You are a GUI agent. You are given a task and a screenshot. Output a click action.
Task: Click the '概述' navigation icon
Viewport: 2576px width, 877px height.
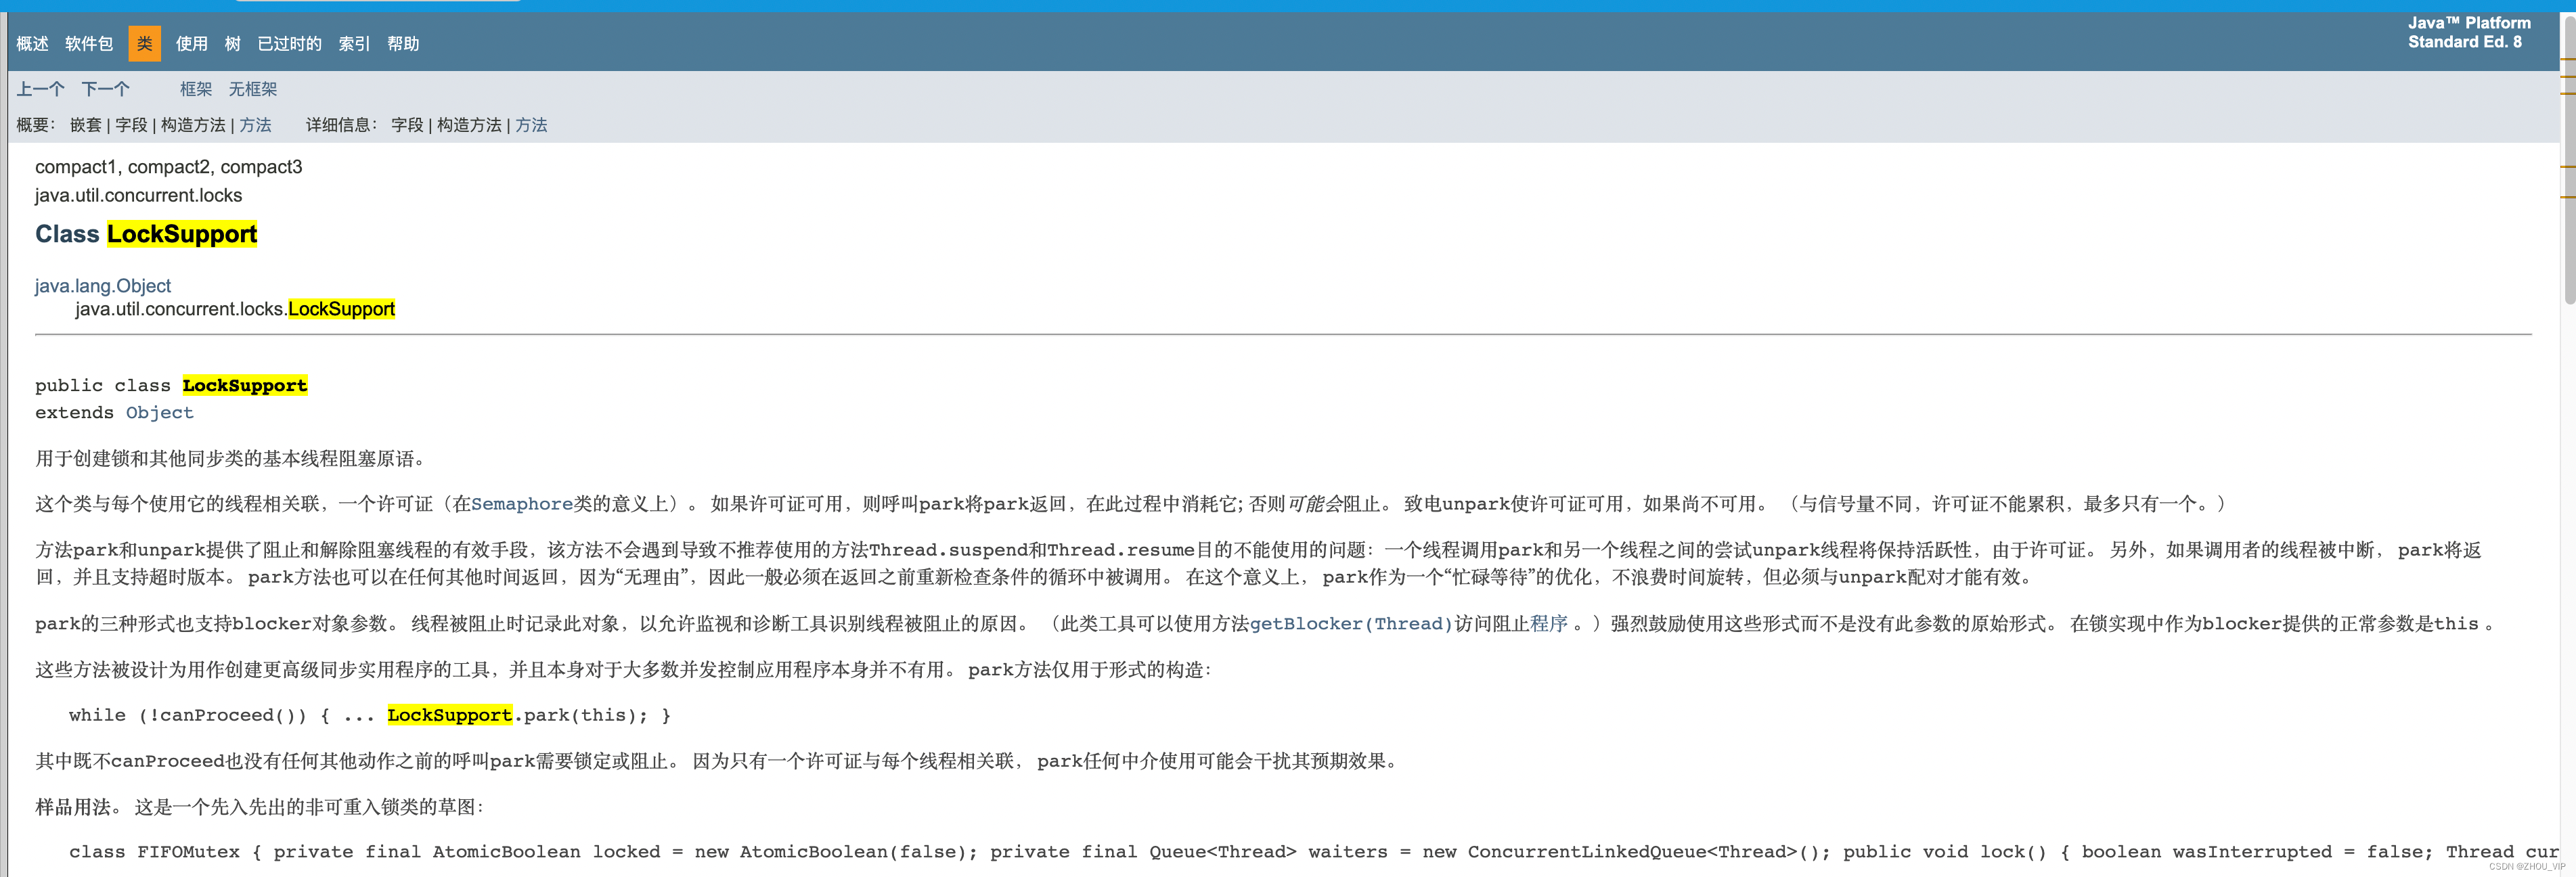[x=30, y=43]
